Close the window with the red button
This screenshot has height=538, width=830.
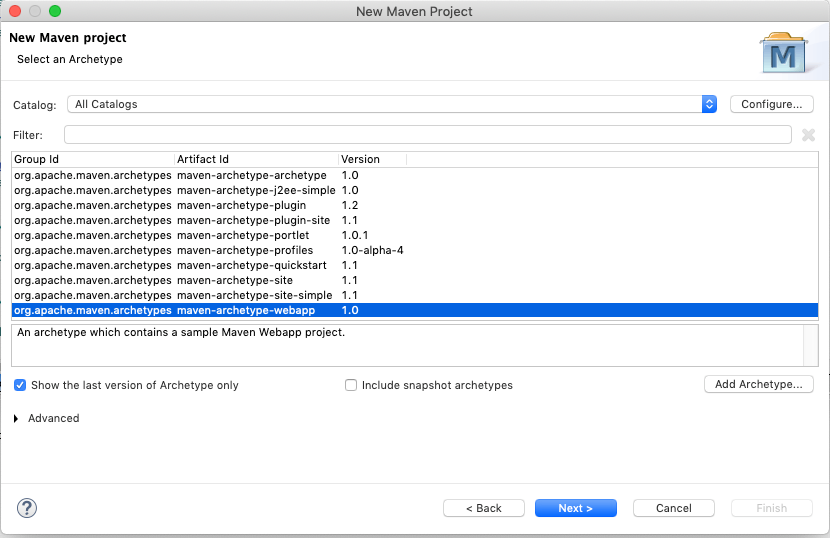[x=15, y=11]
